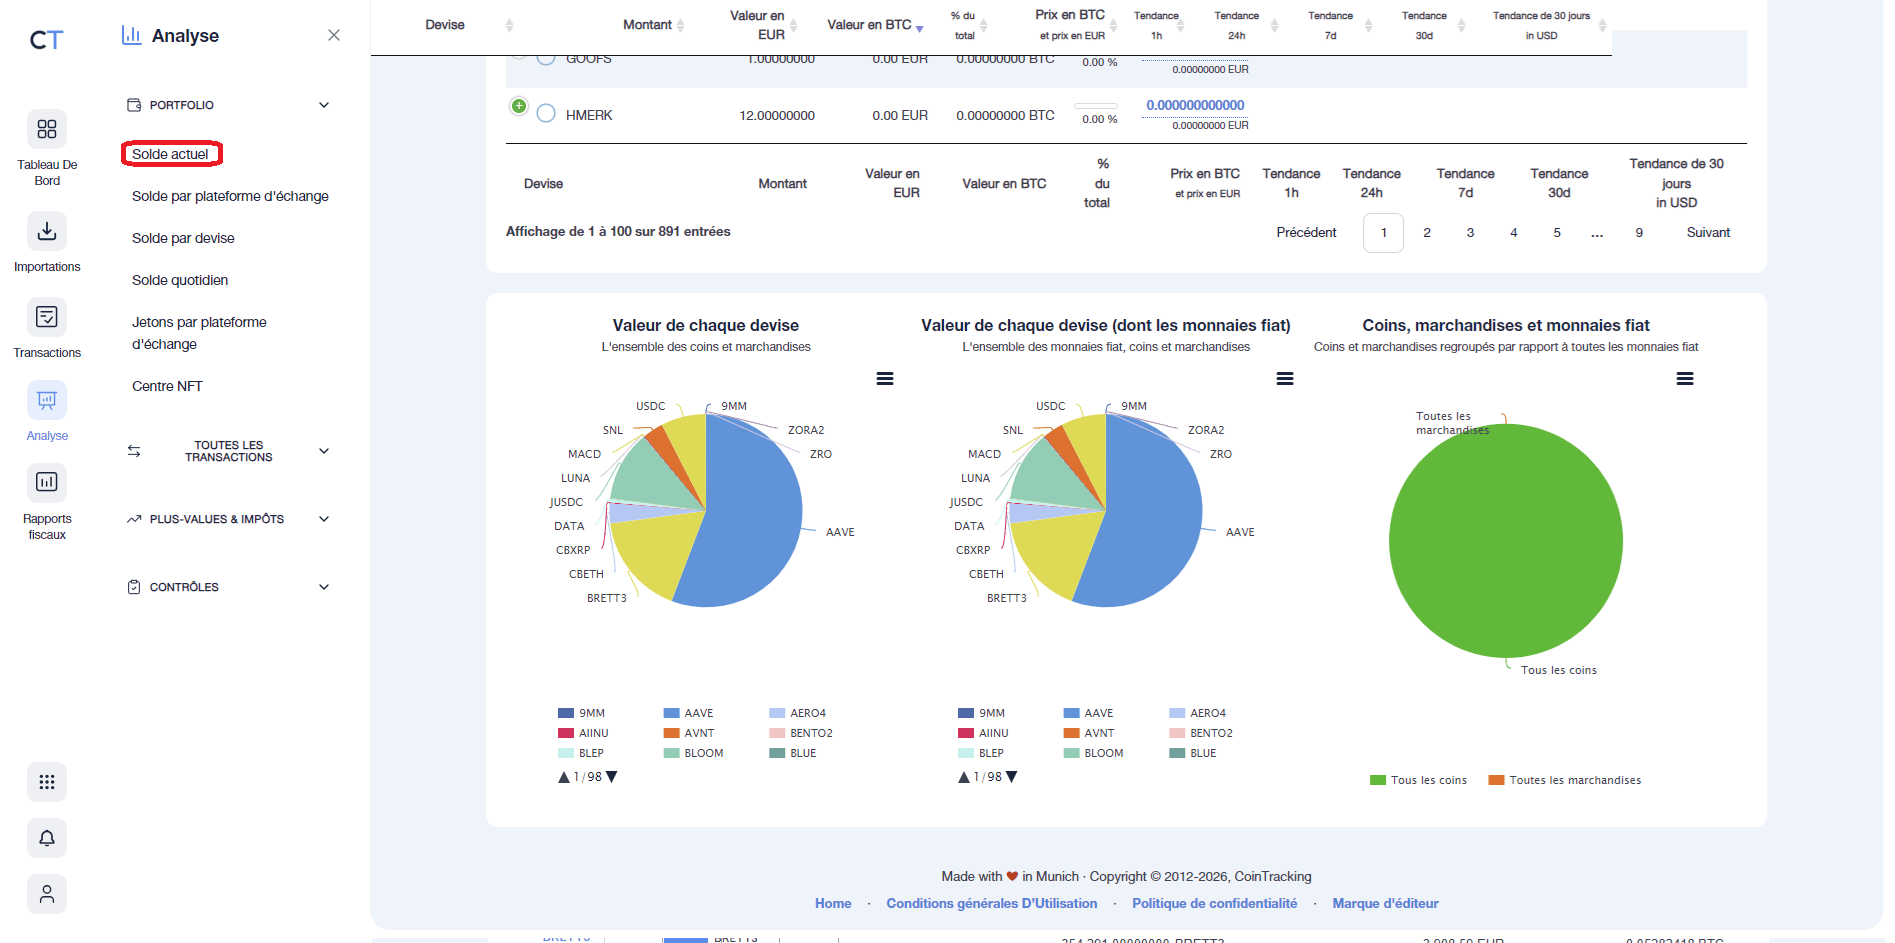Open the Importations sidebar icon
The image size is (1895, 943).
coord(46,231)
